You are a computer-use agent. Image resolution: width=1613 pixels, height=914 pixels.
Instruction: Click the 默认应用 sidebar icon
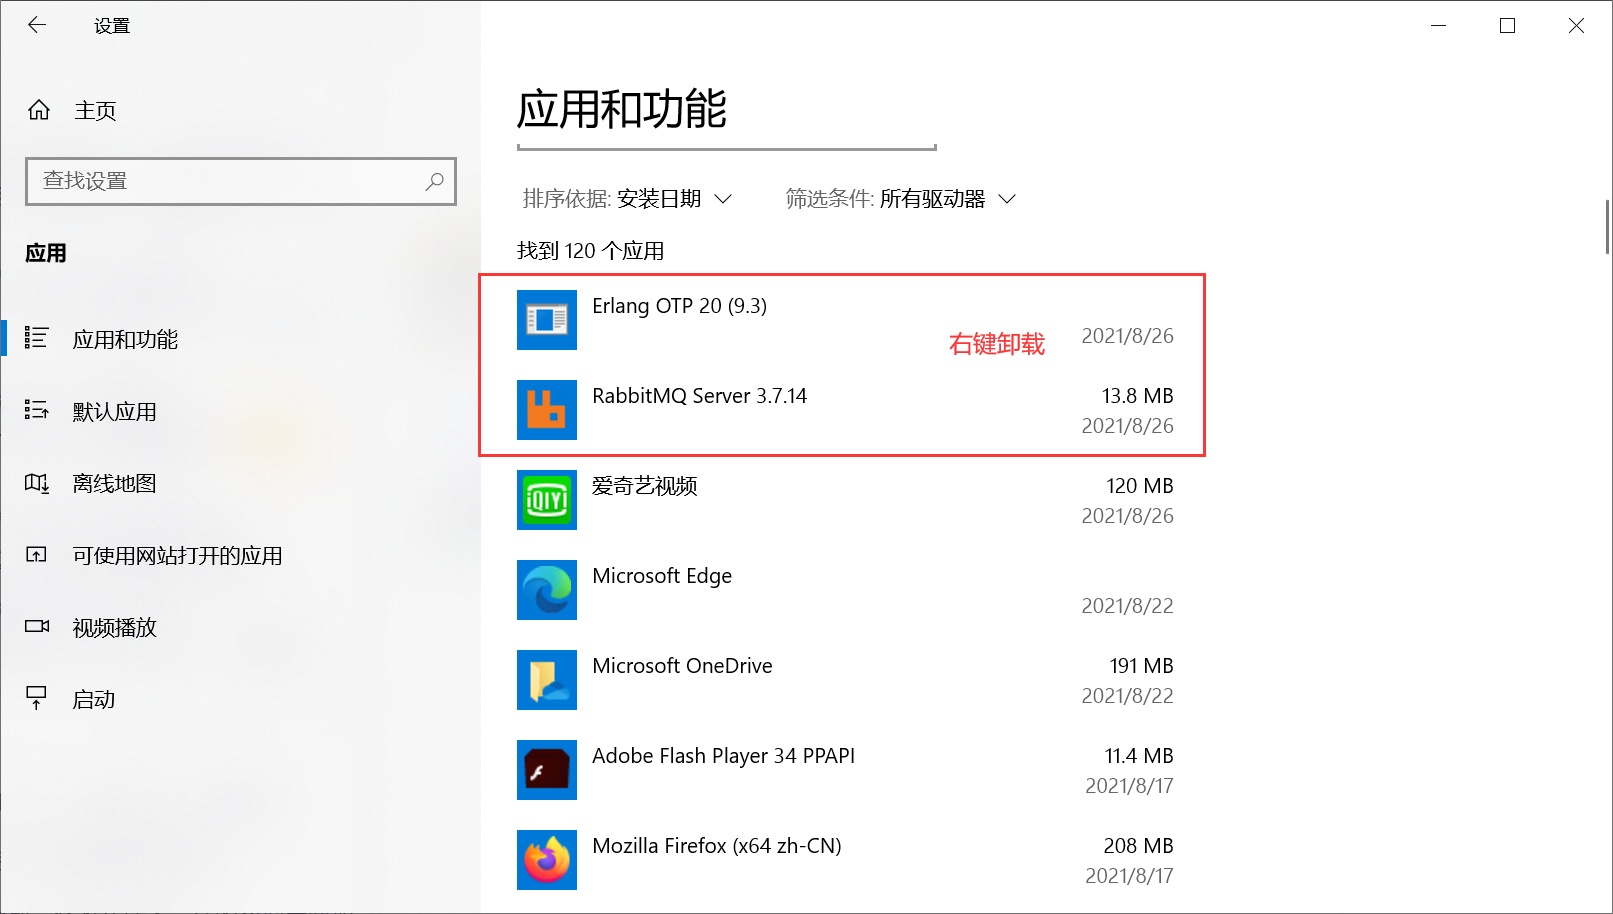coord(36,410)
